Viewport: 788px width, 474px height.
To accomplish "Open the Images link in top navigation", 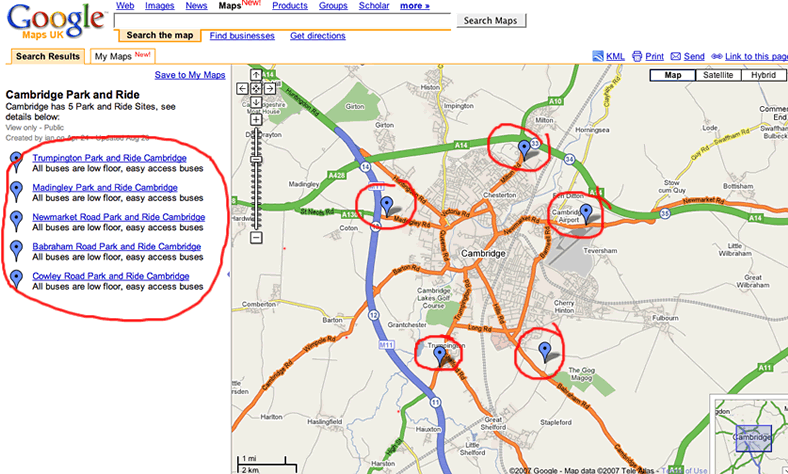I will (160, 6).
